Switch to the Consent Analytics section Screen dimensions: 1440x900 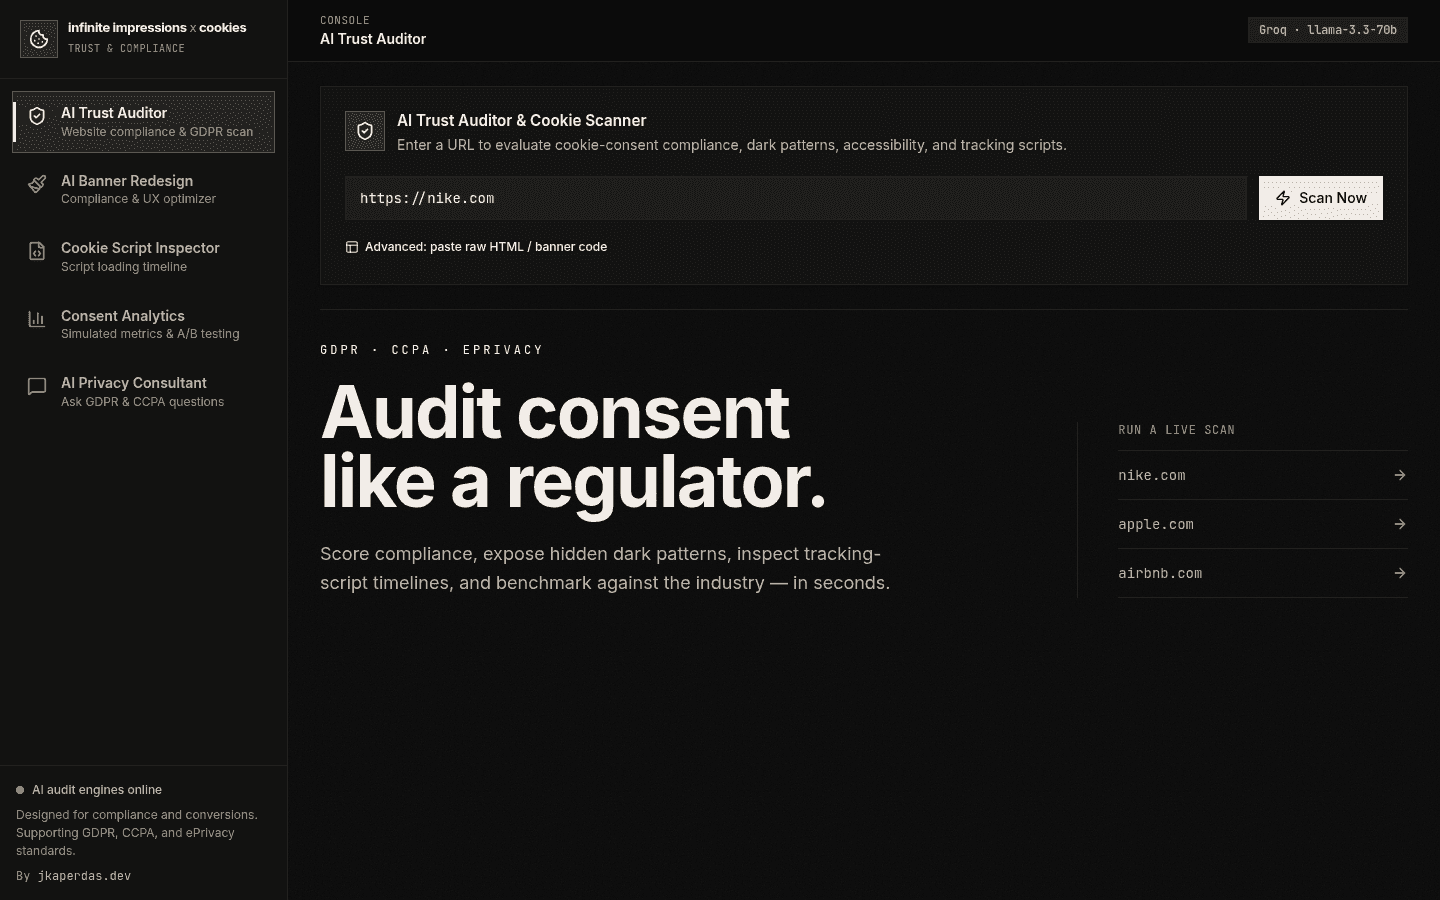[143, 324]
